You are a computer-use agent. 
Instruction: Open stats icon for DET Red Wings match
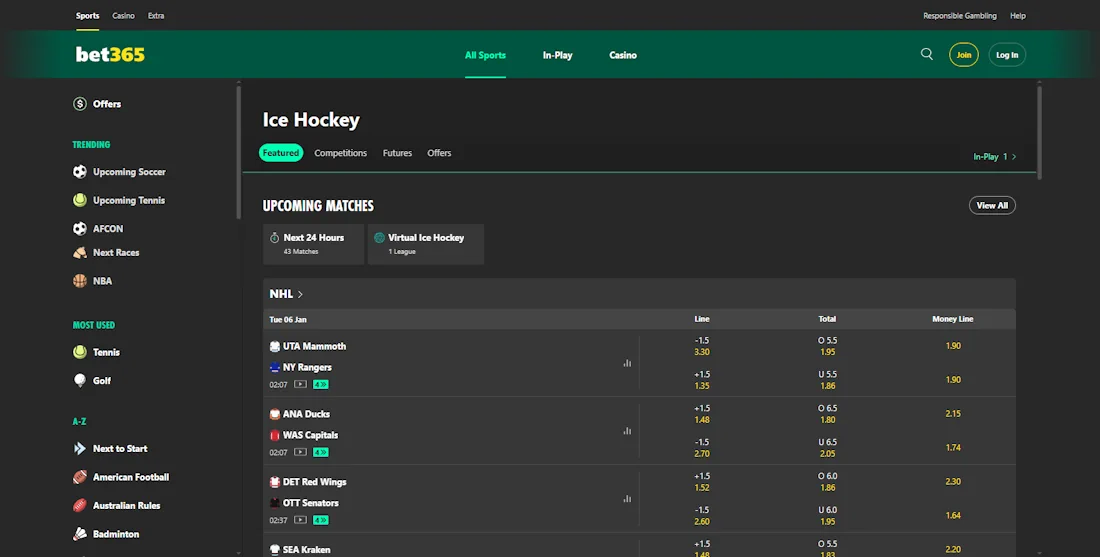point(627,499)
